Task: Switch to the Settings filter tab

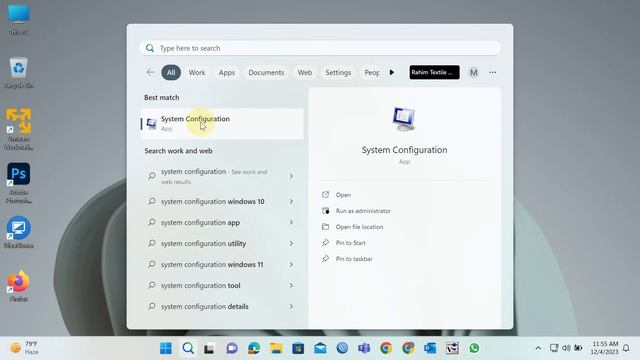Action: tap(338, 72)
